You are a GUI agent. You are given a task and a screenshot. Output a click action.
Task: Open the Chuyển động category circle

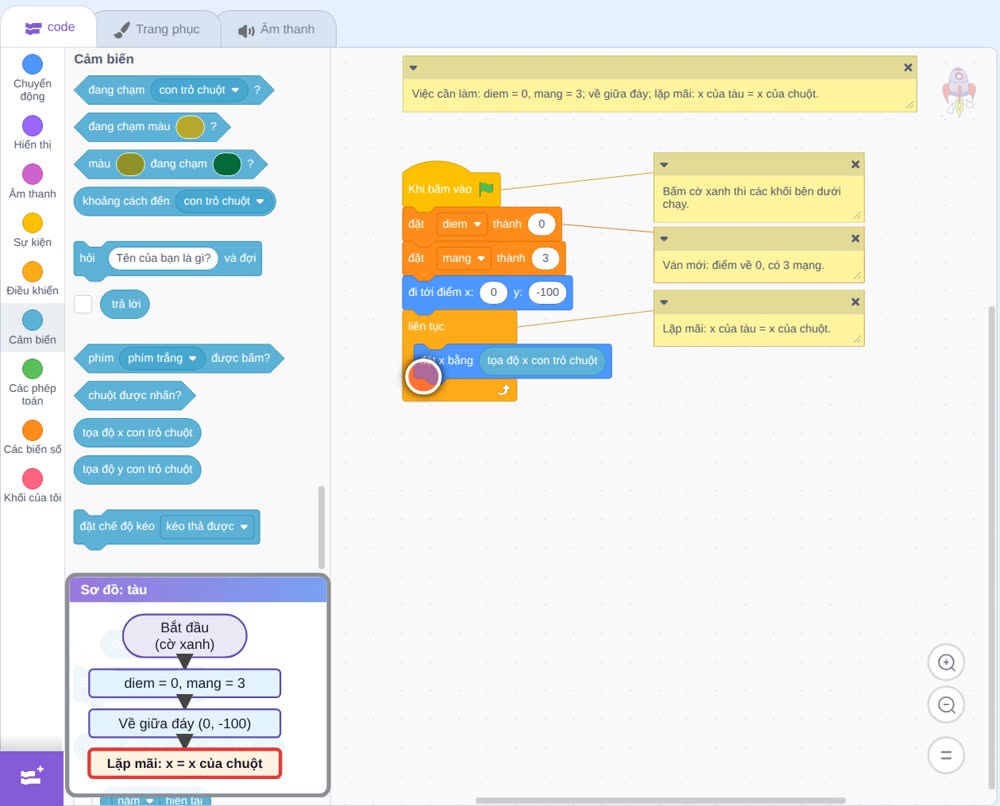(x=32, y=64)
